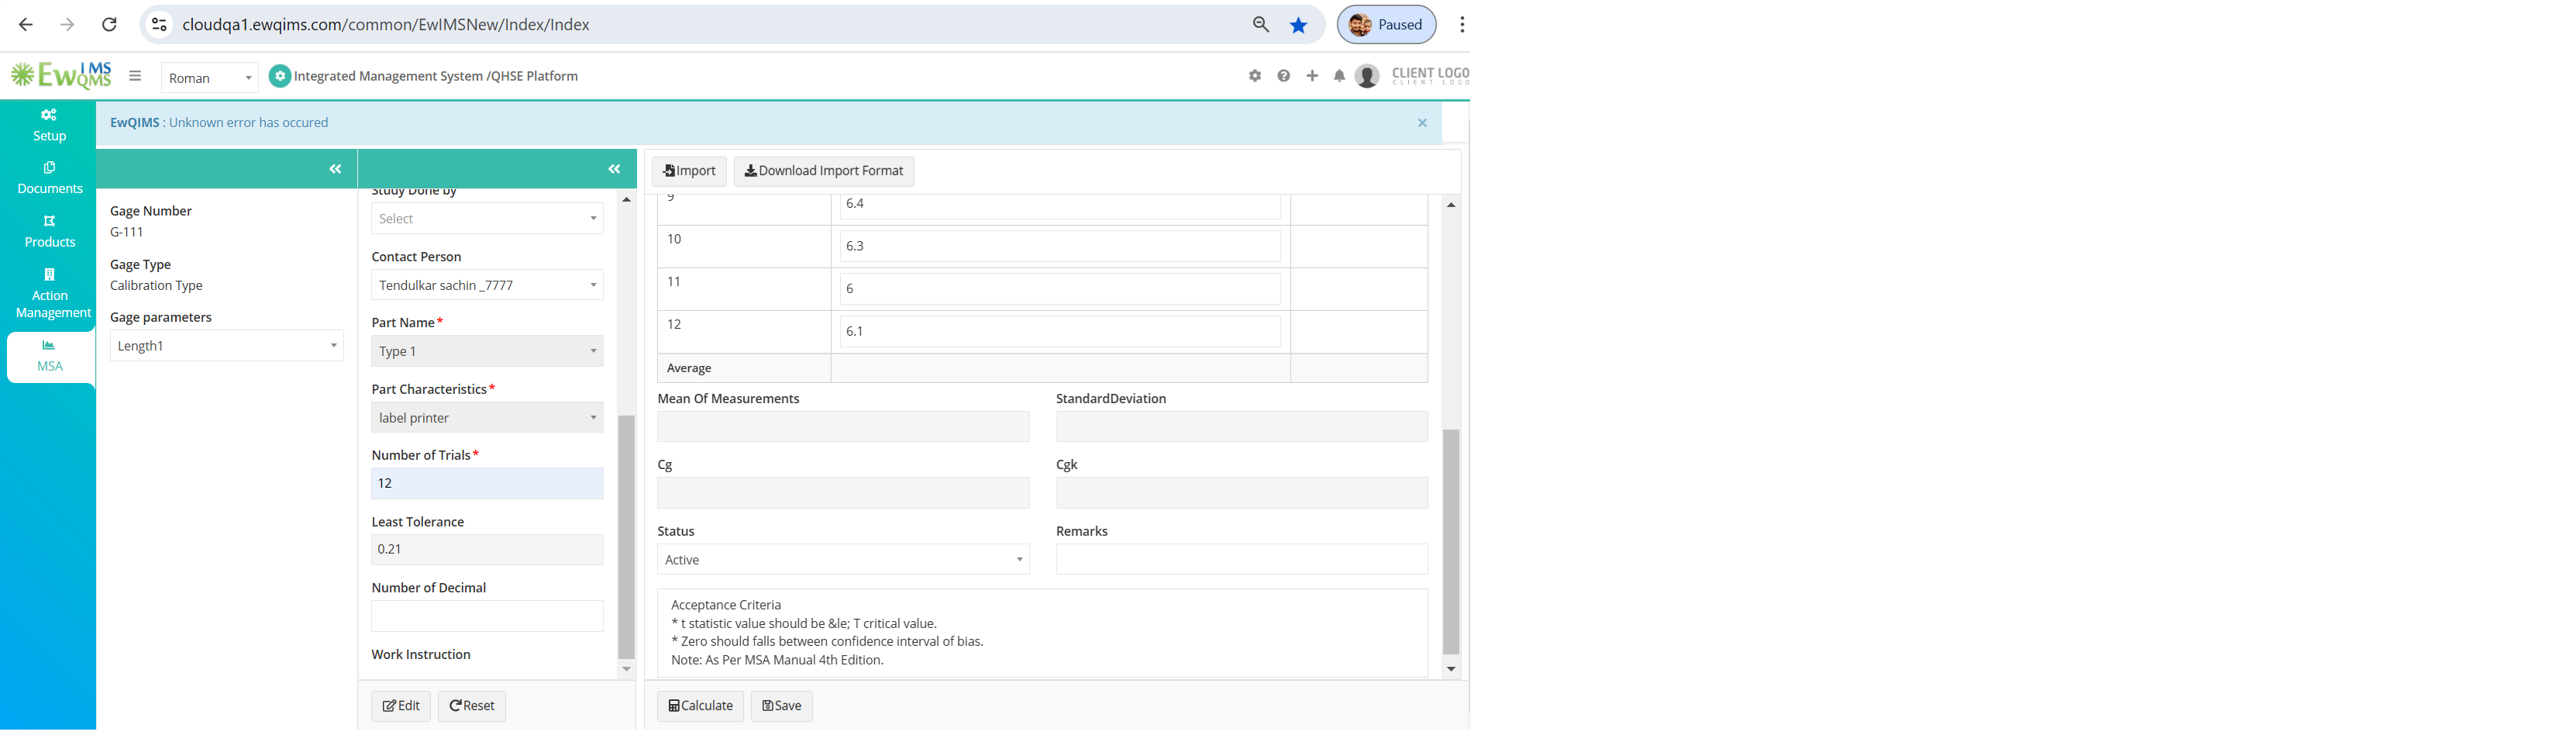Click the browser address bar URL
The height and width of the screenshot is (742, 2576).
(x=386, y=25)
